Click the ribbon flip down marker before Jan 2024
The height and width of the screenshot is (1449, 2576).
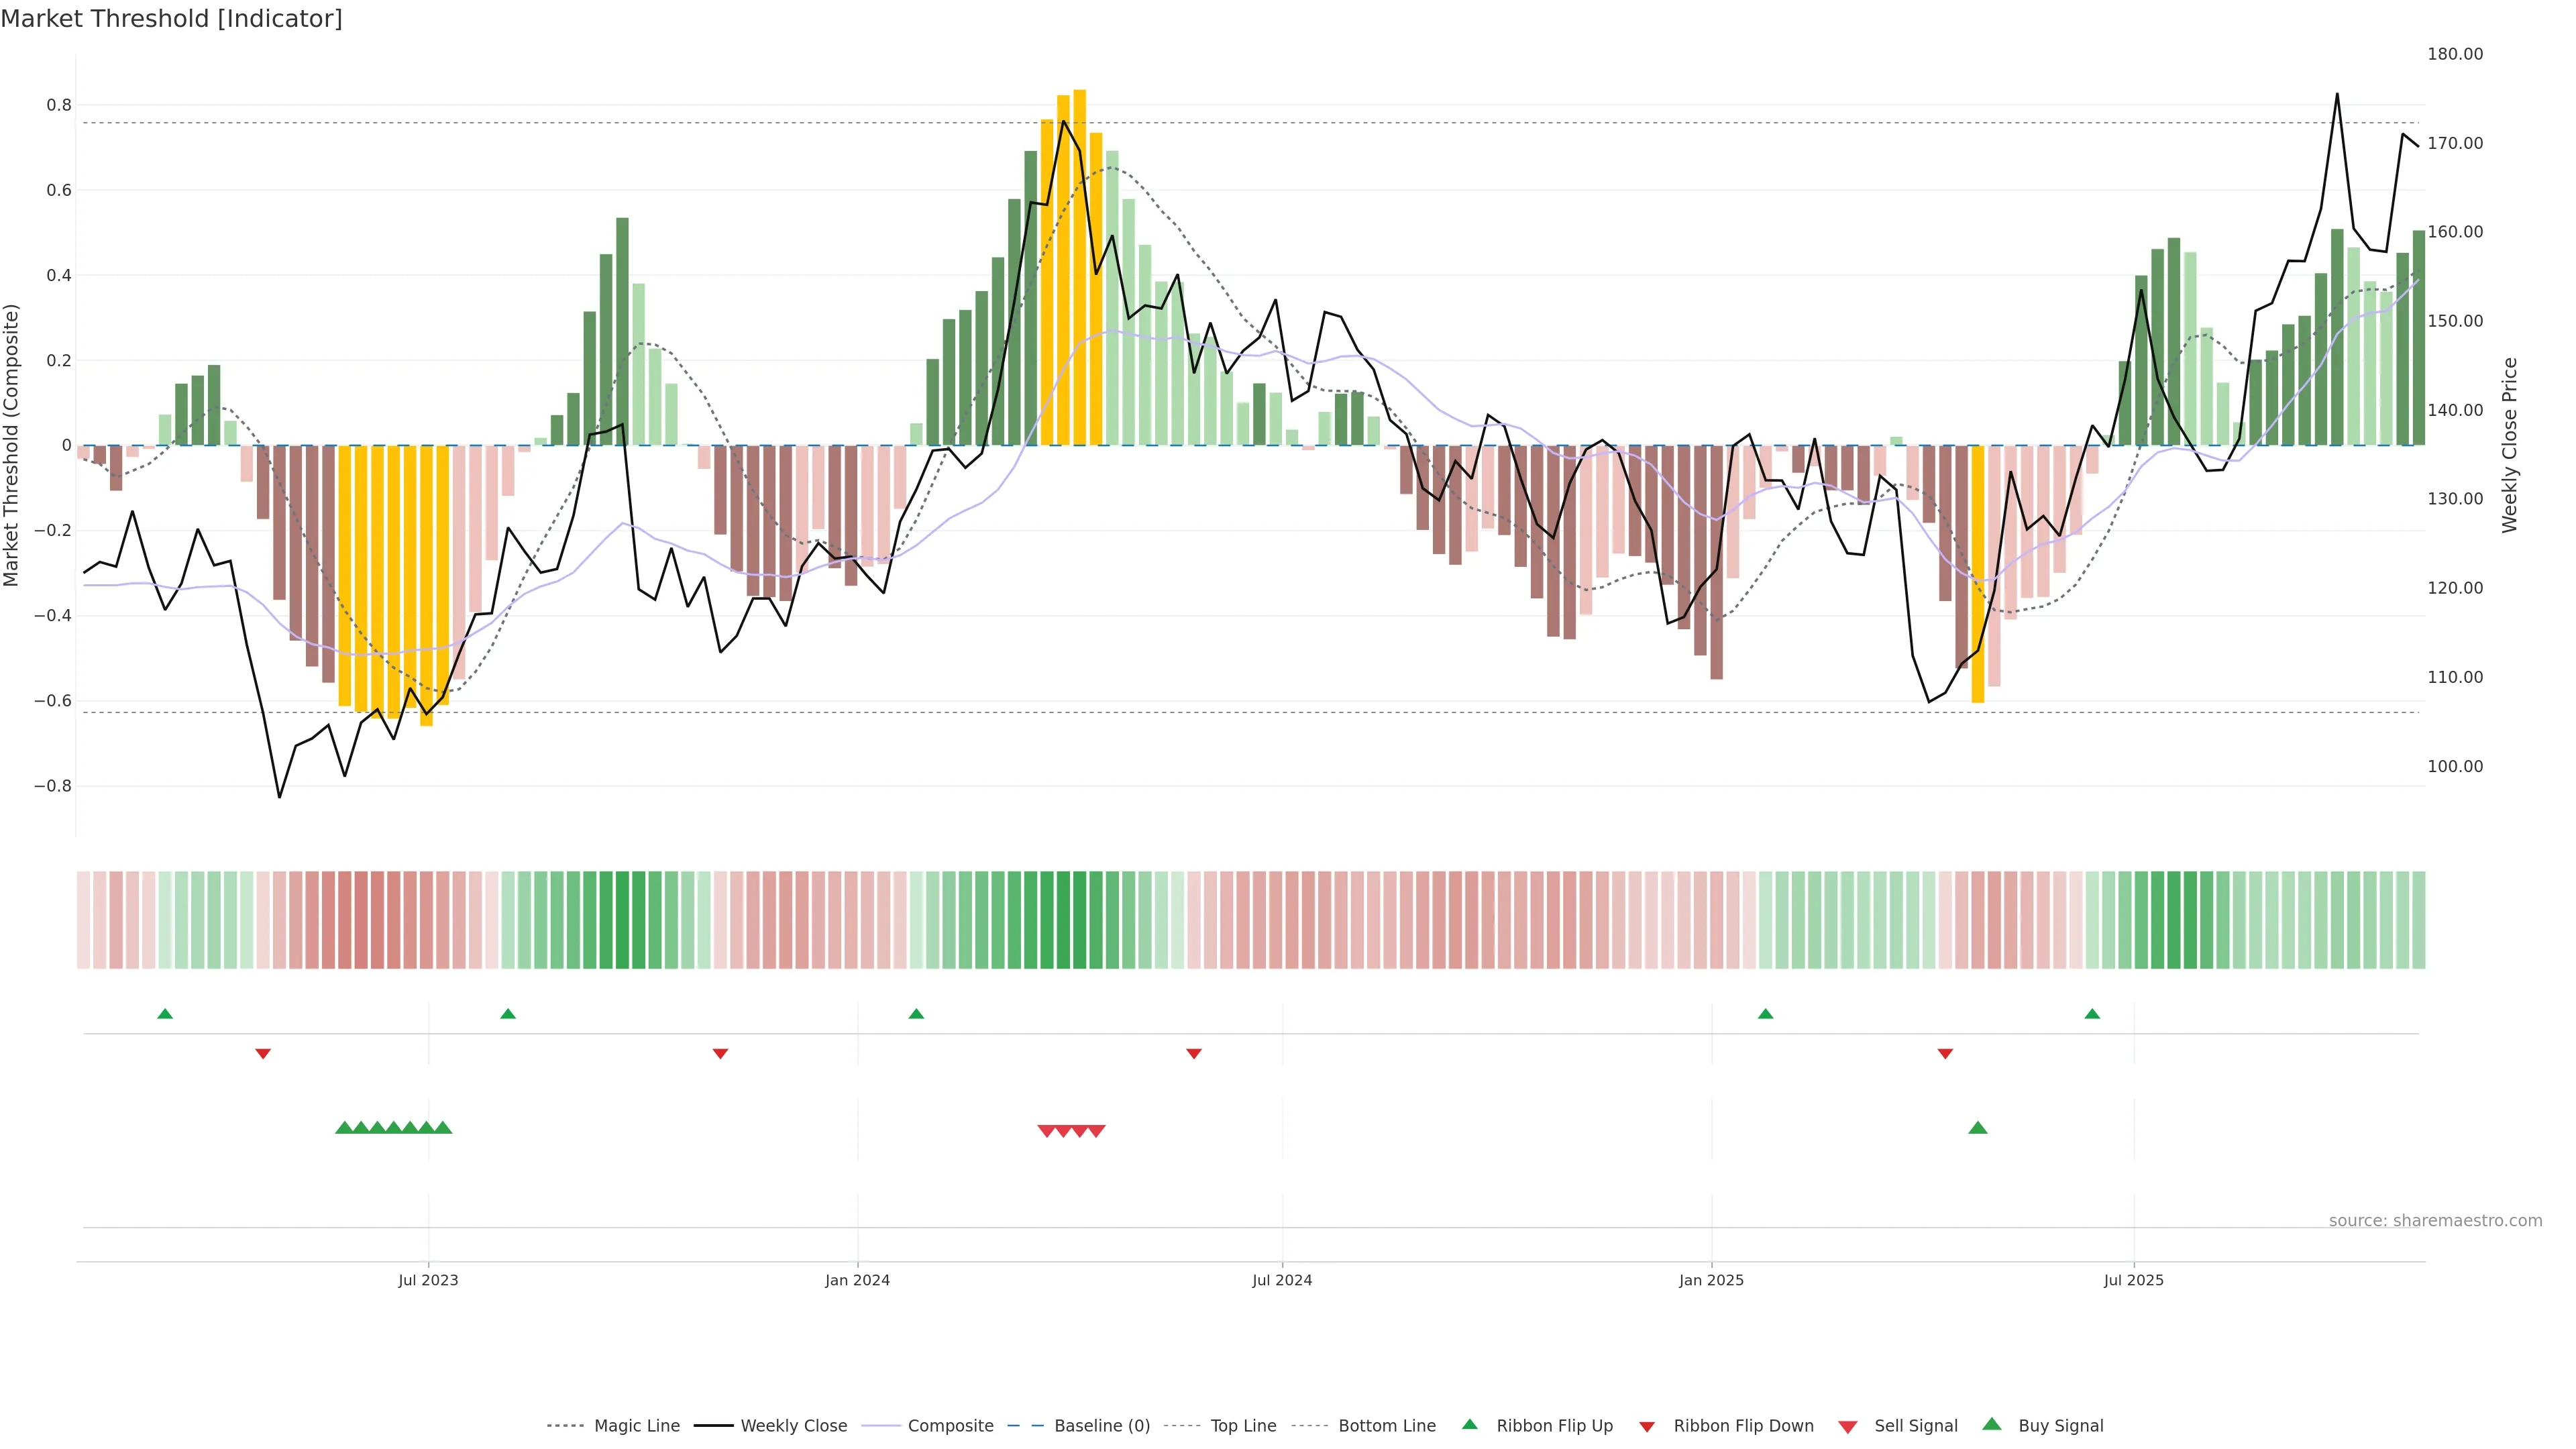pos(720,1054)
